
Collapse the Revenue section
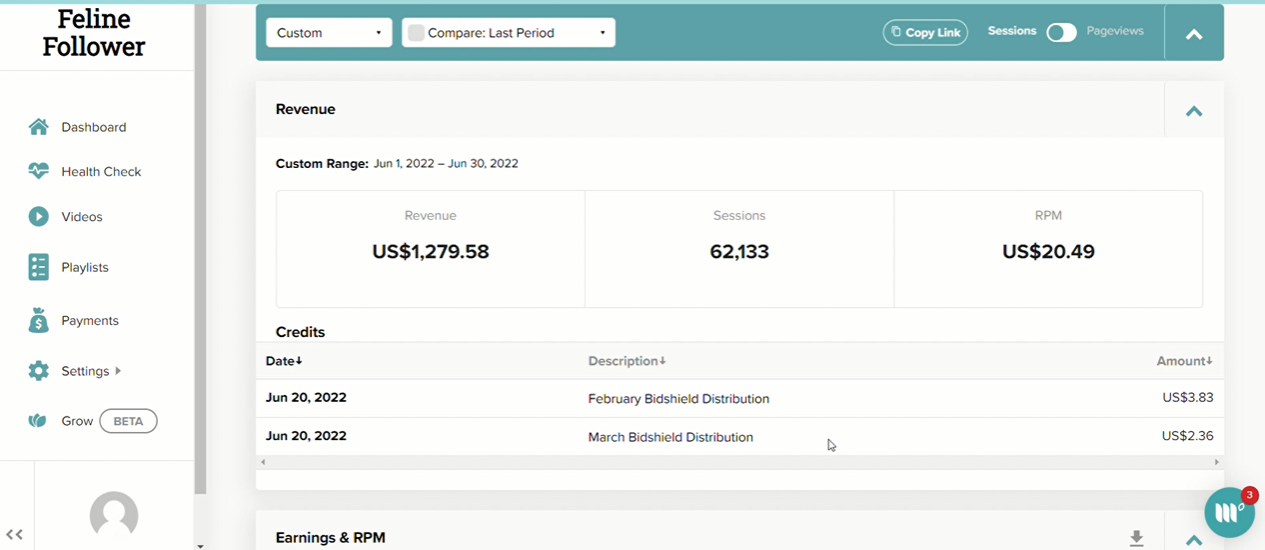pos(1194,110)
